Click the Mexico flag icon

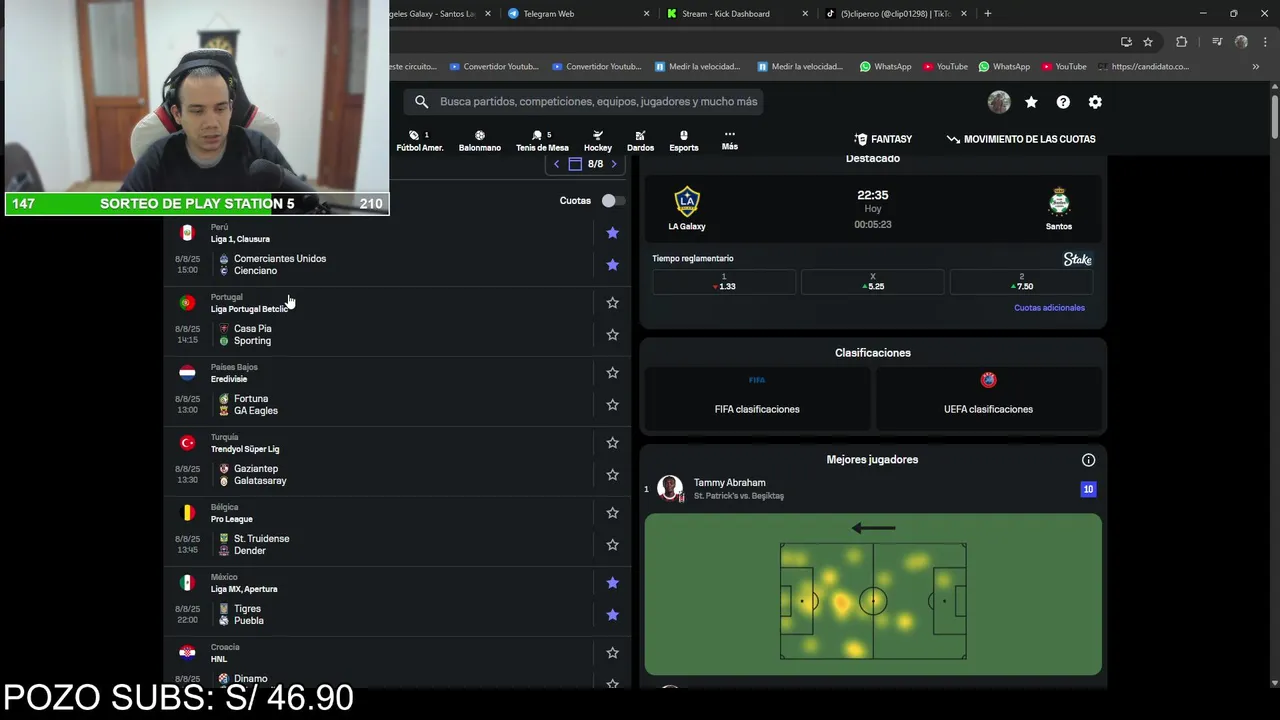187,583
